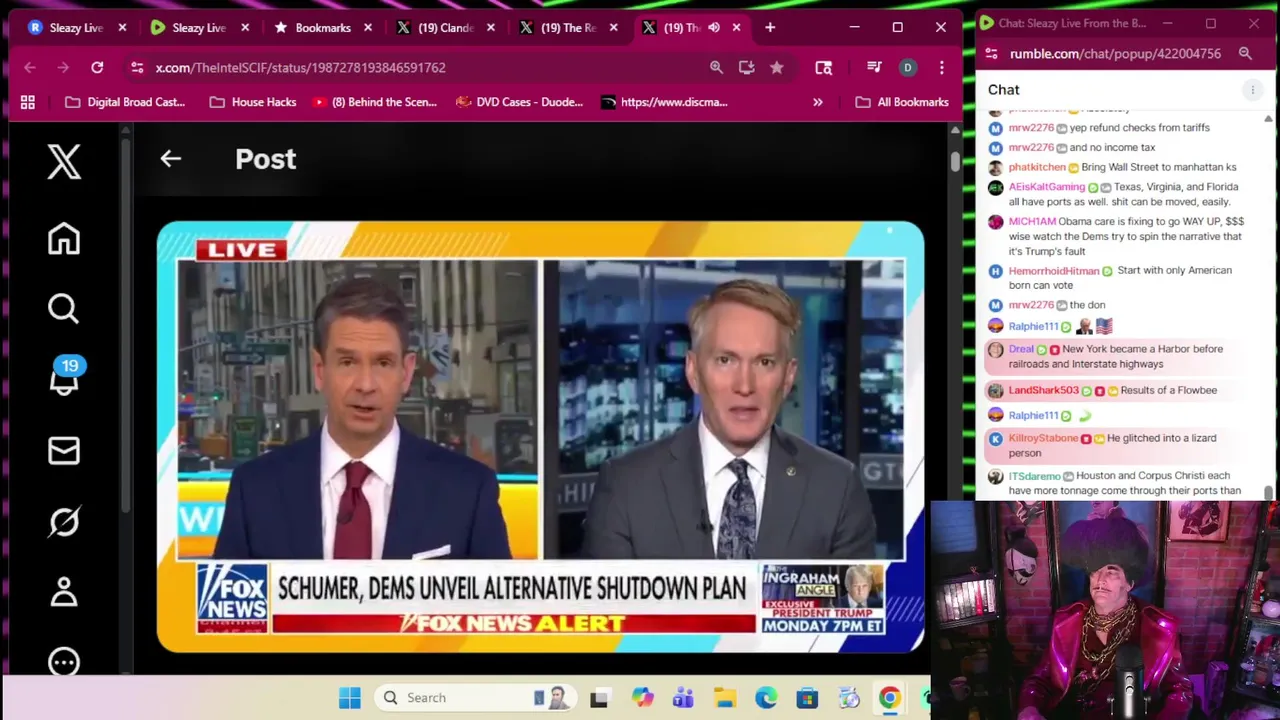1280x720 pixels.
Task: Click the search icon in Rumble popup title bar
Action: 1245,54
